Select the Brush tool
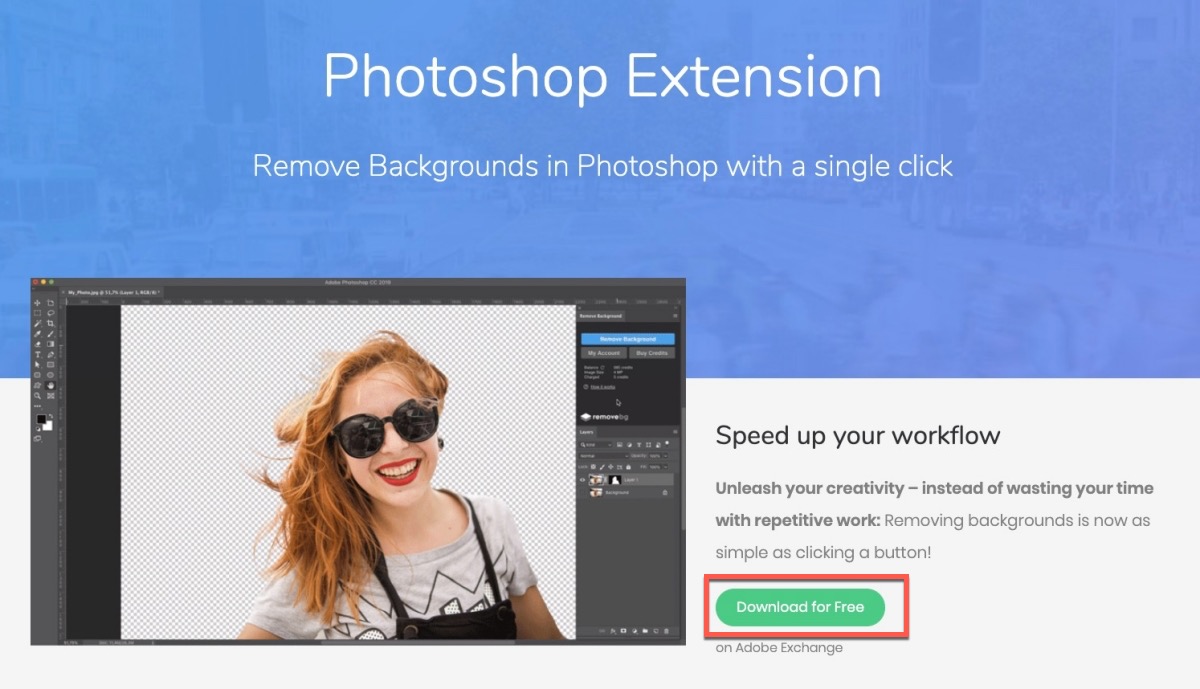 [x=50, y=334]
